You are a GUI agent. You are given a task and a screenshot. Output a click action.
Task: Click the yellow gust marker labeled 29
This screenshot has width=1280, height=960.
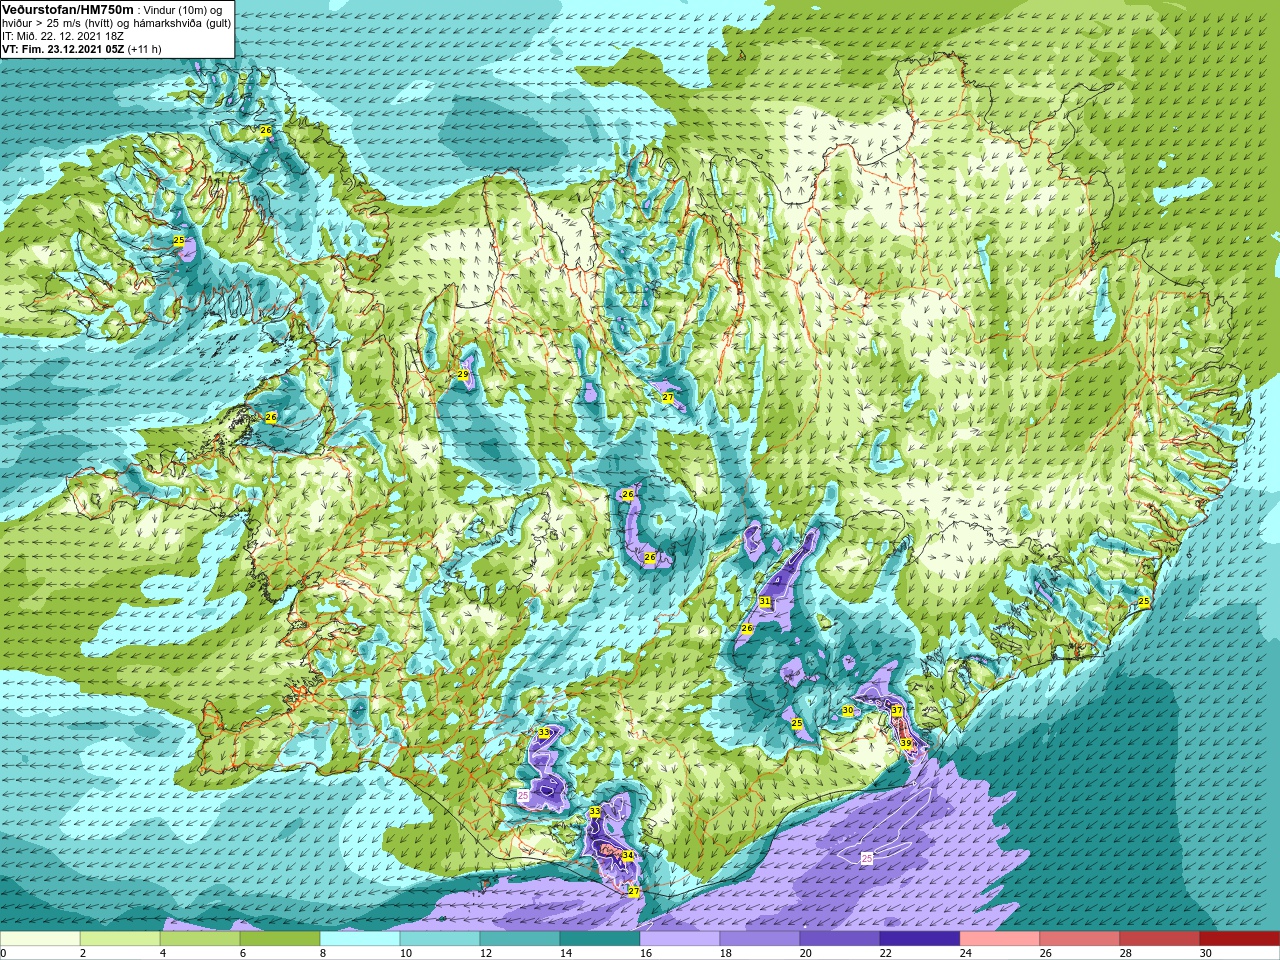[463, 375]
